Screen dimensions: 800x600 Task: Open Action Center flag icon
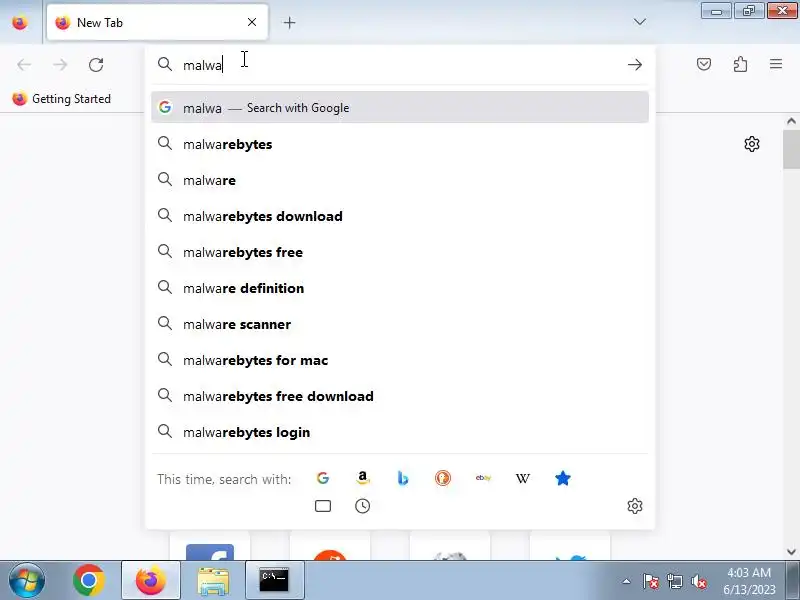tap(651, 581)
